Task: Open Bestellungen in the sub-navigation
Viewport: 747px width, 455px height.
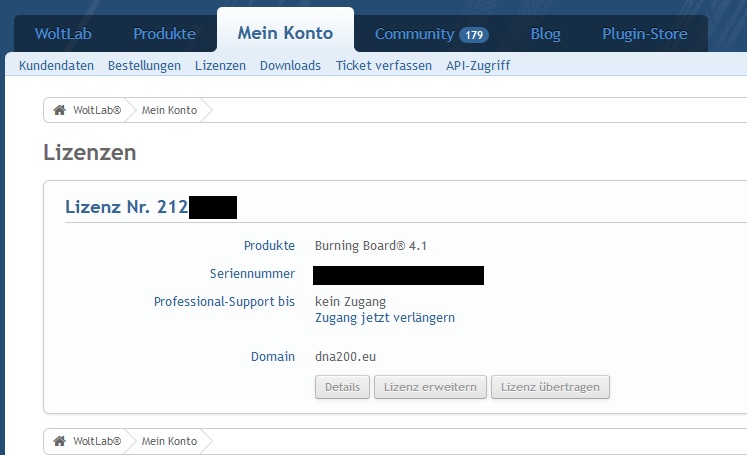Action: [x=144, y=66]
